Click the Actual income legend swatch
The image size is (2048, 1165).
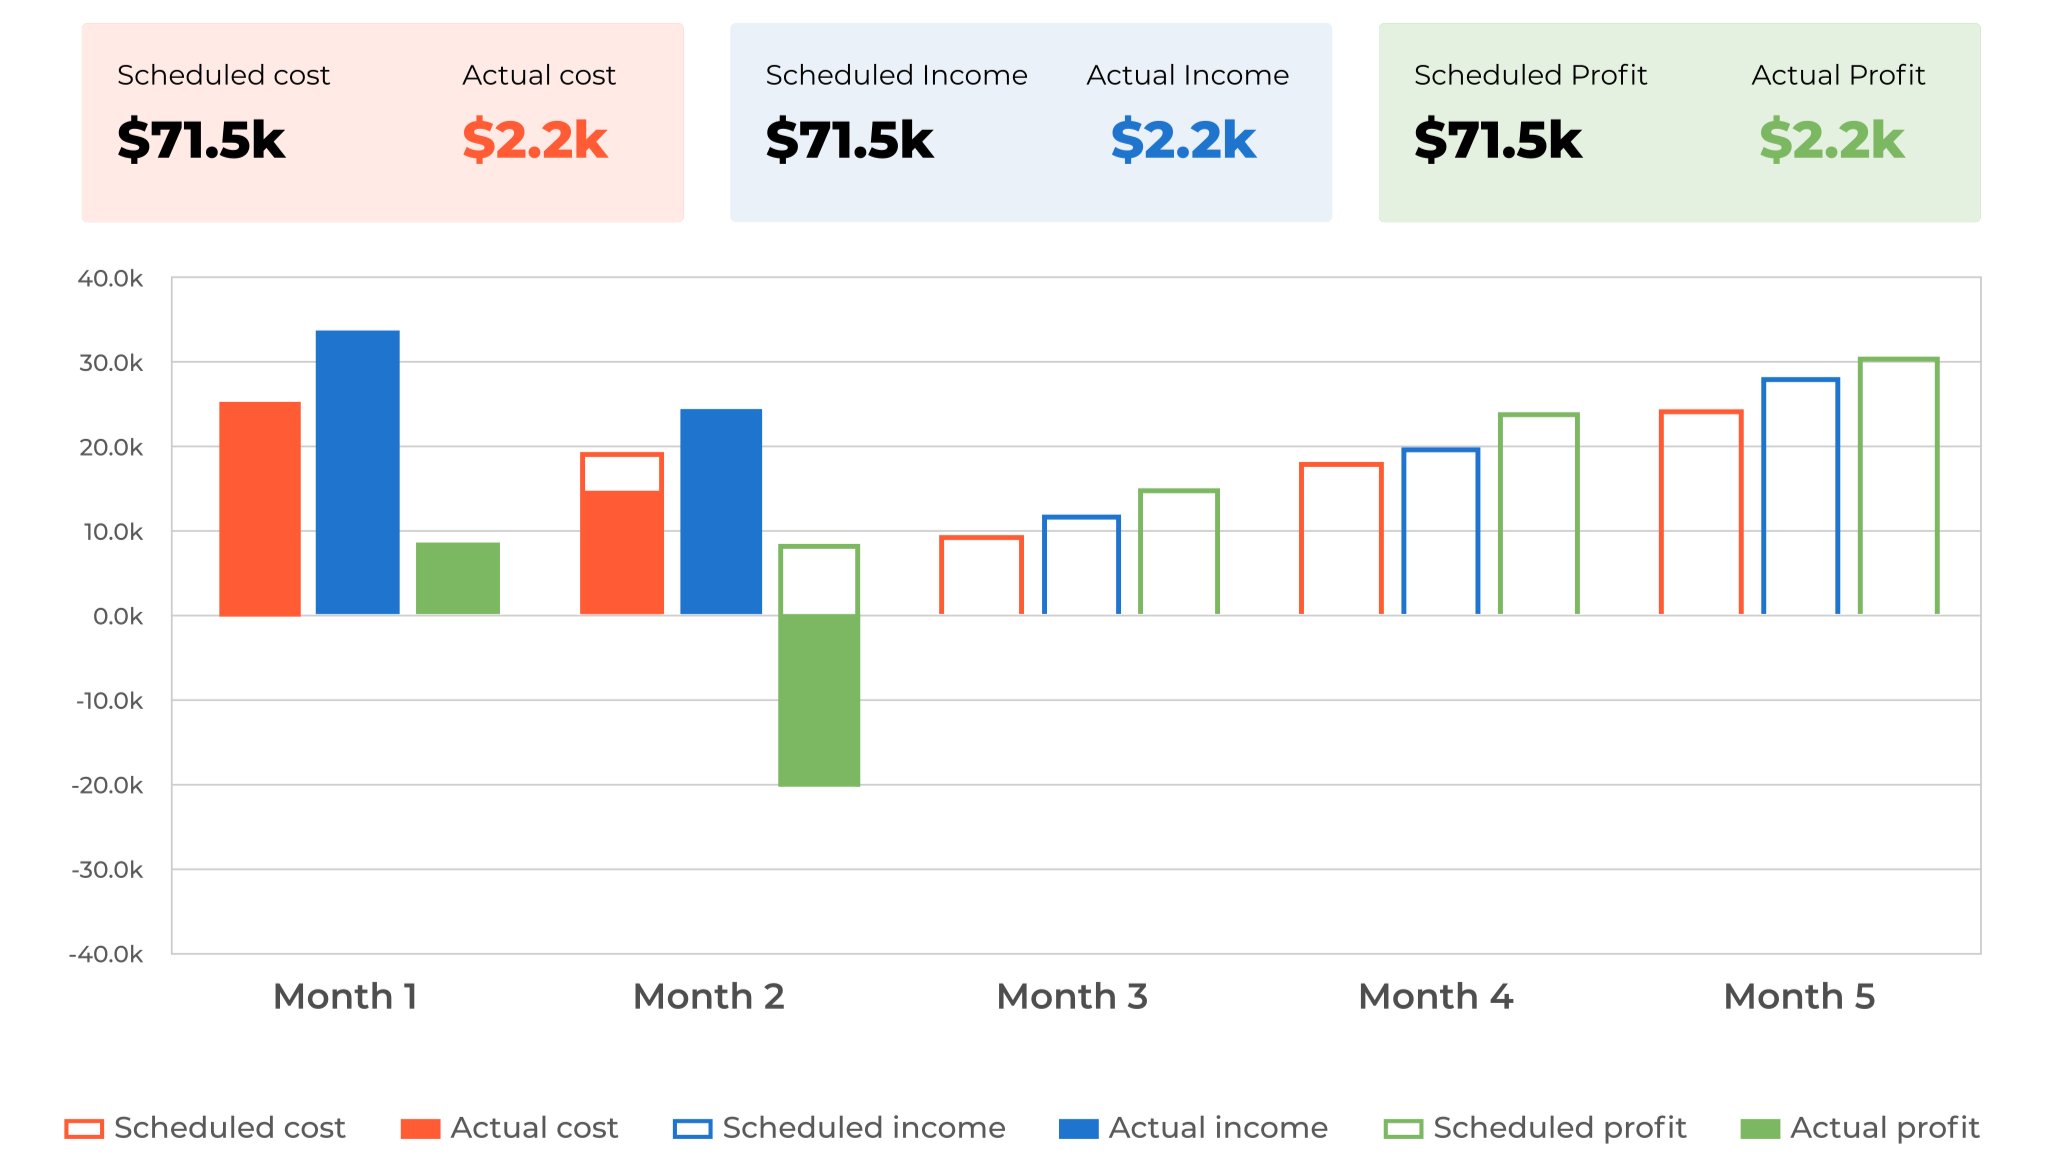coord(1078,1129)
